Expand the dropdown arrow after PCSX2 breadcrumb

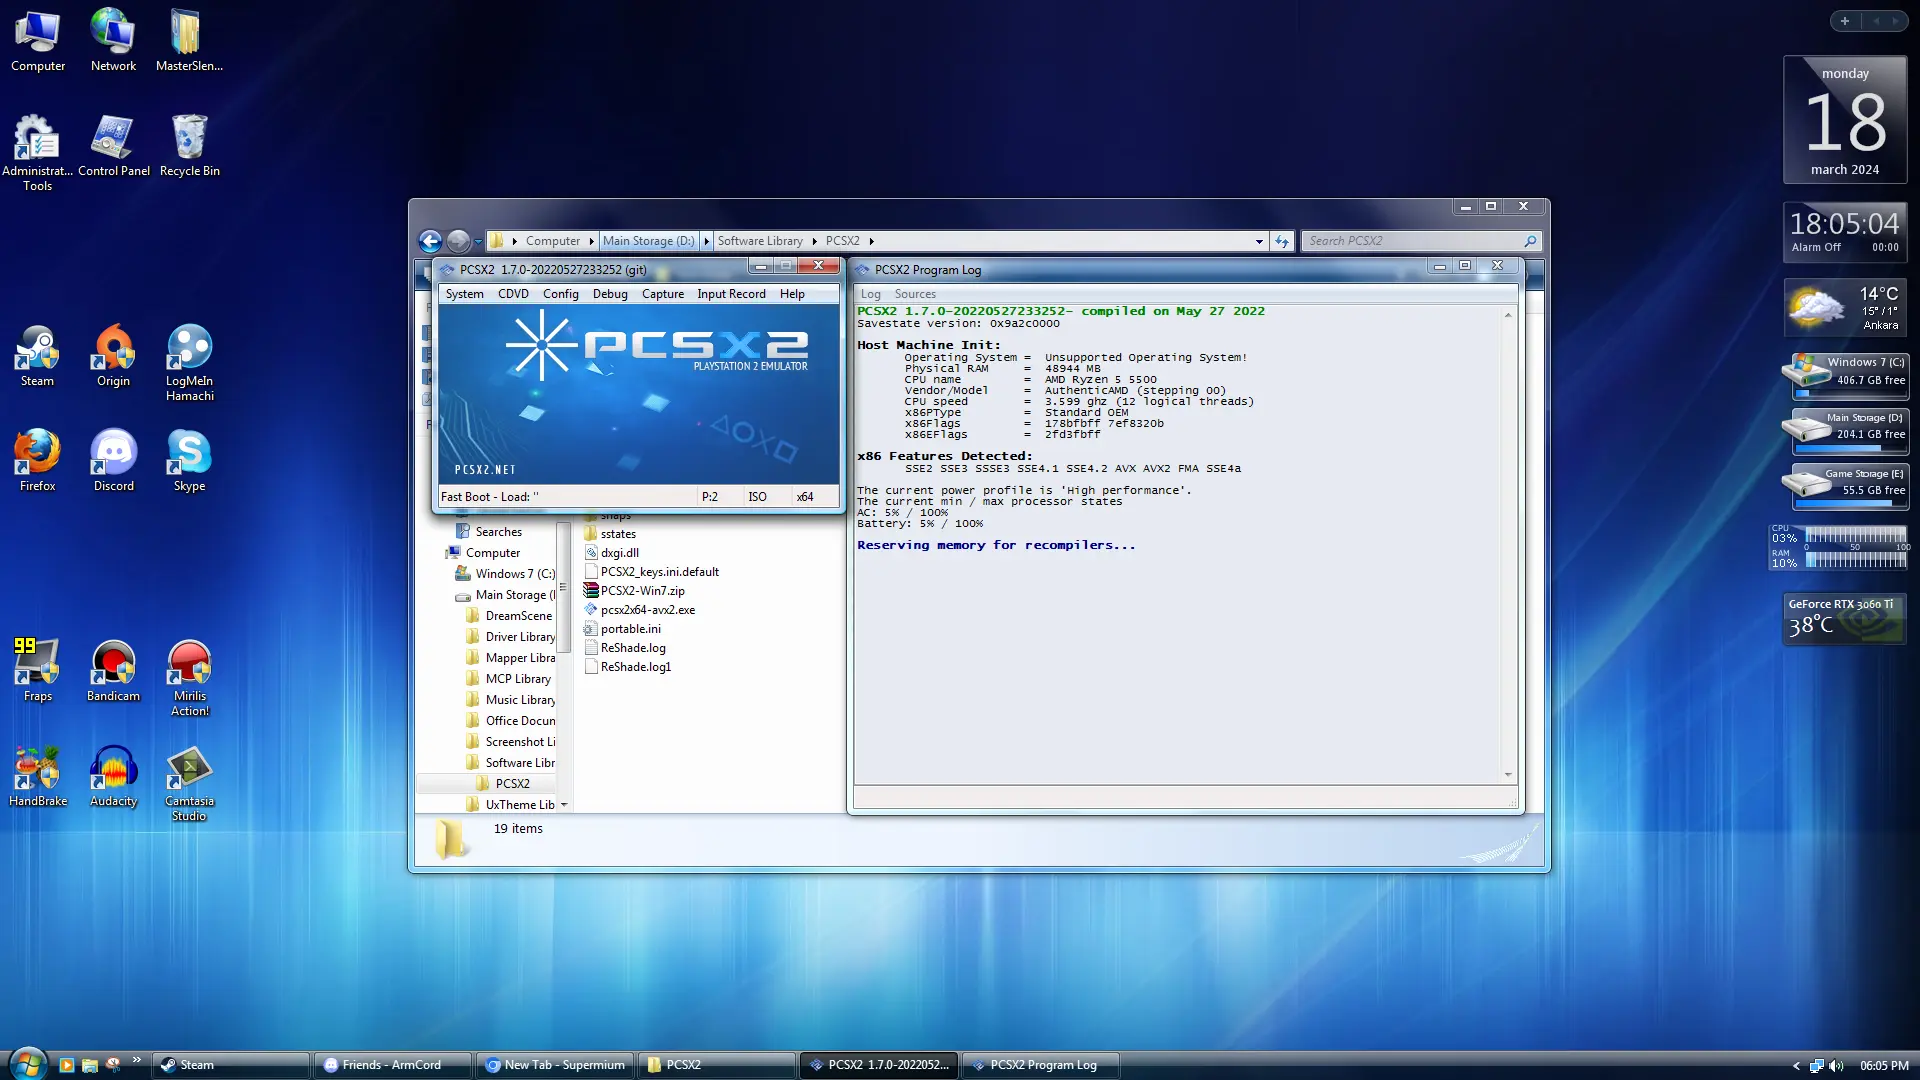(x=871, y=241)
